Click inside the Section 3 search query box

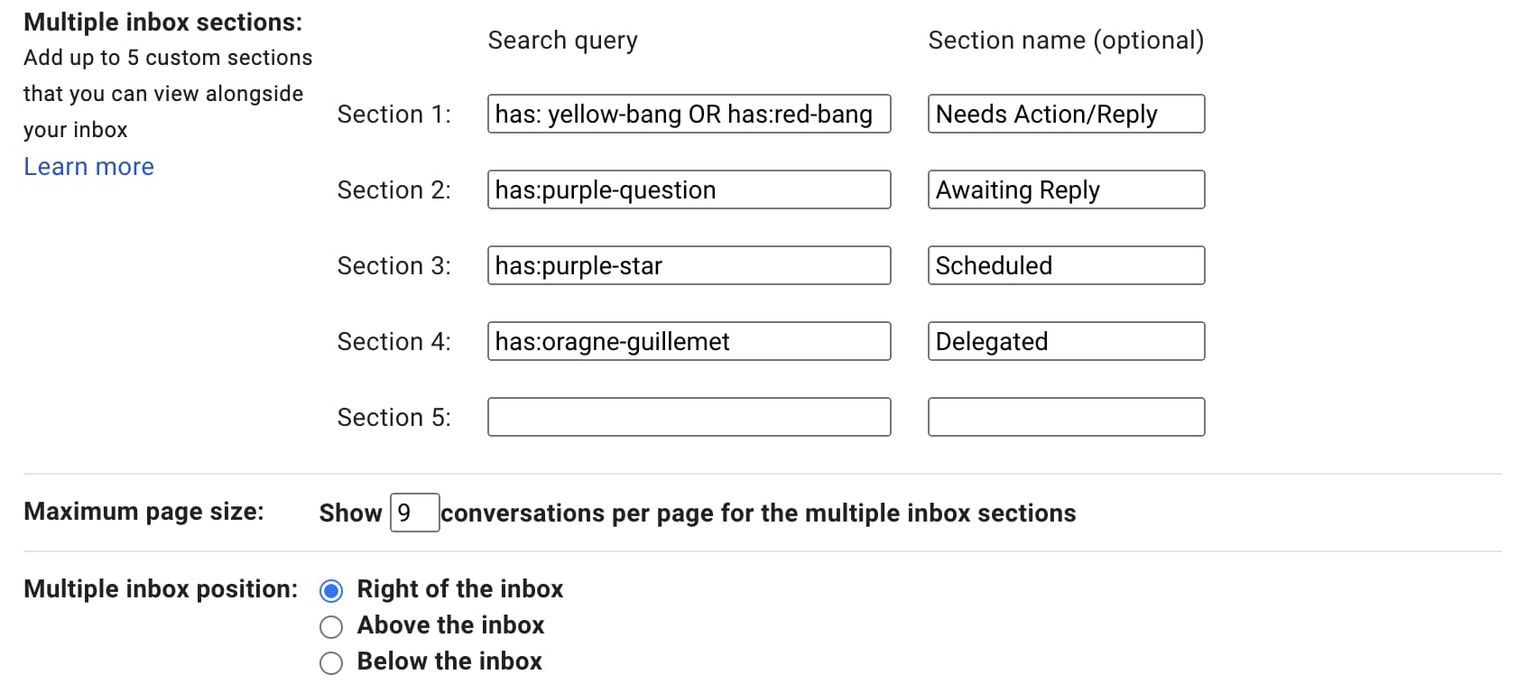689,265
